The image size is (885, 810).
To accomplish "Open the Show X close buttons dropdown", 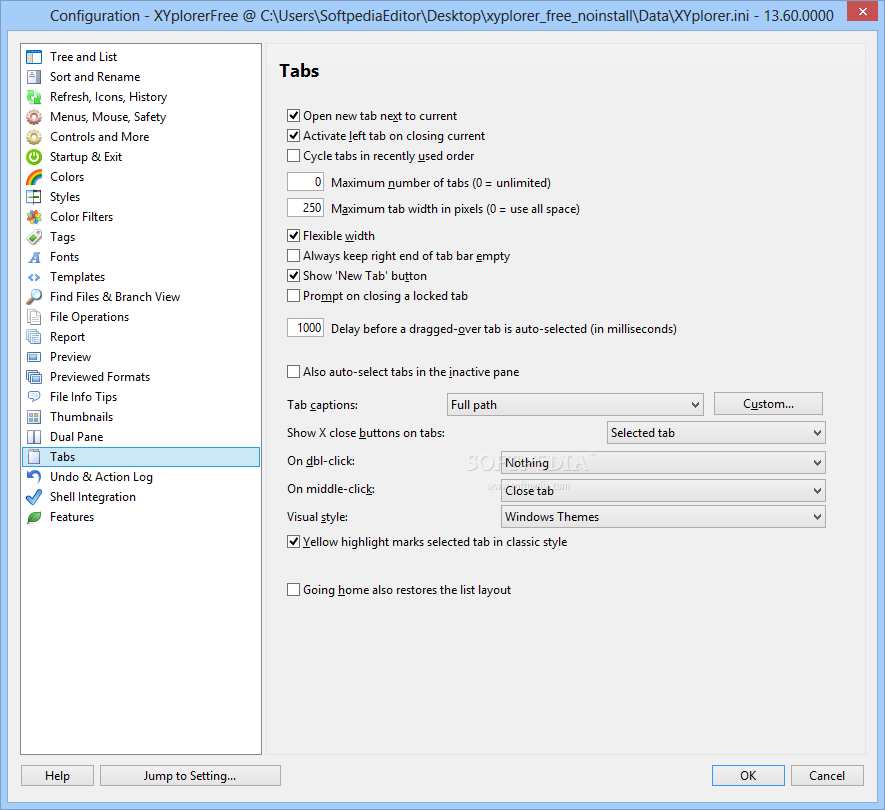I will pyautogui.click(x=716, y=433).
